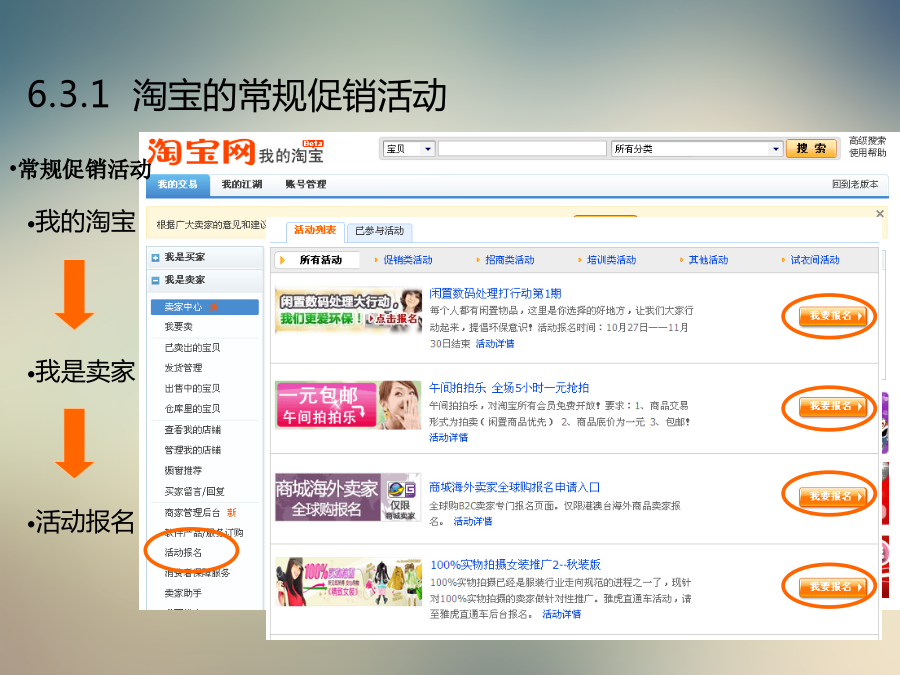Switch to 我的交易 tab
Viewport: 900px width, 675px height.
coord(177,184)
